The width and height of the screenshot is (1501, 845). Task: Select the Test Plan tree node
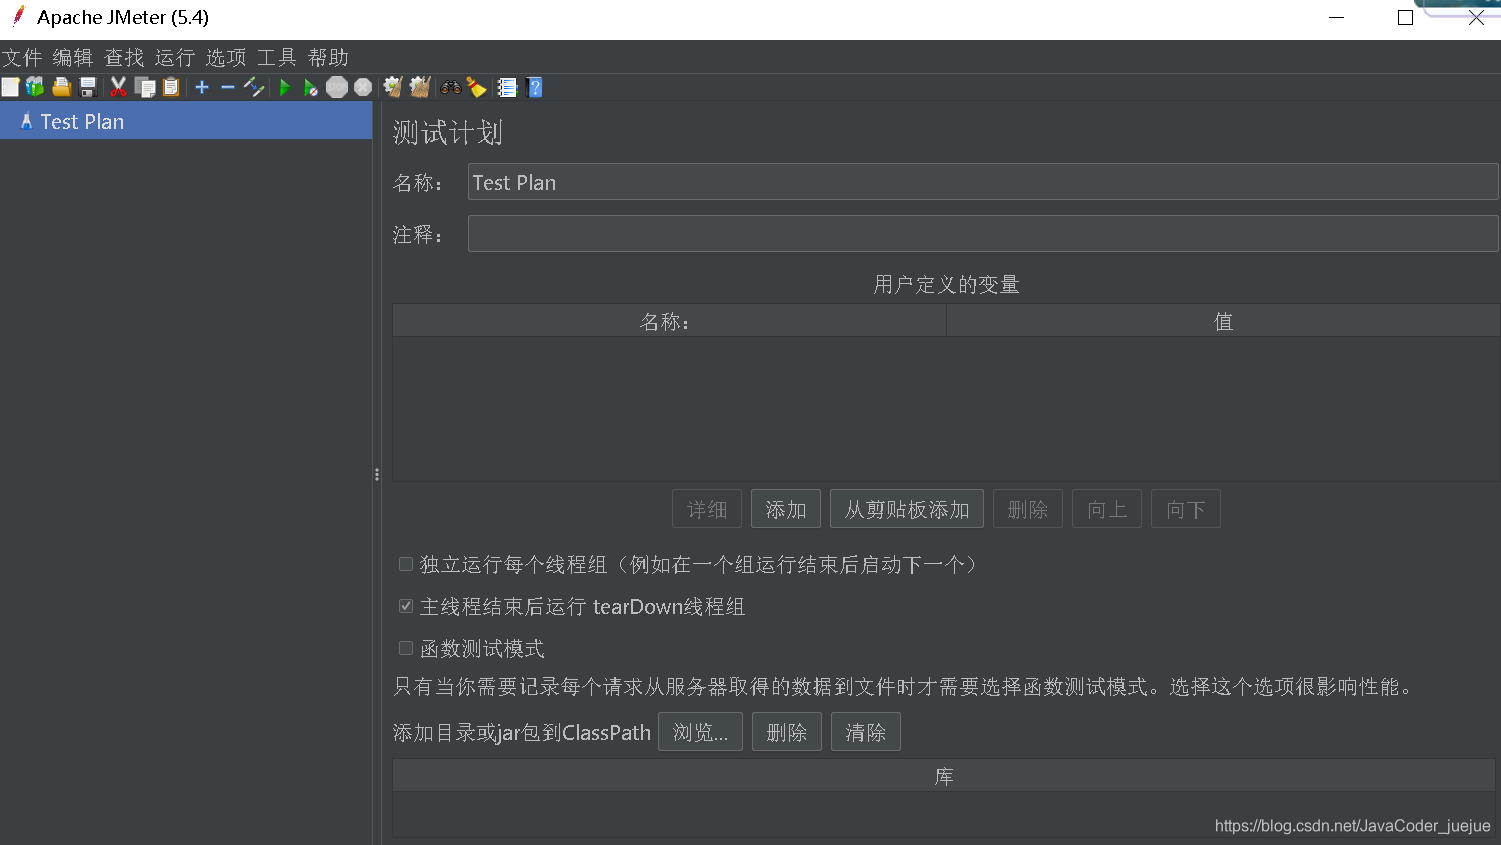pos(186,121)
